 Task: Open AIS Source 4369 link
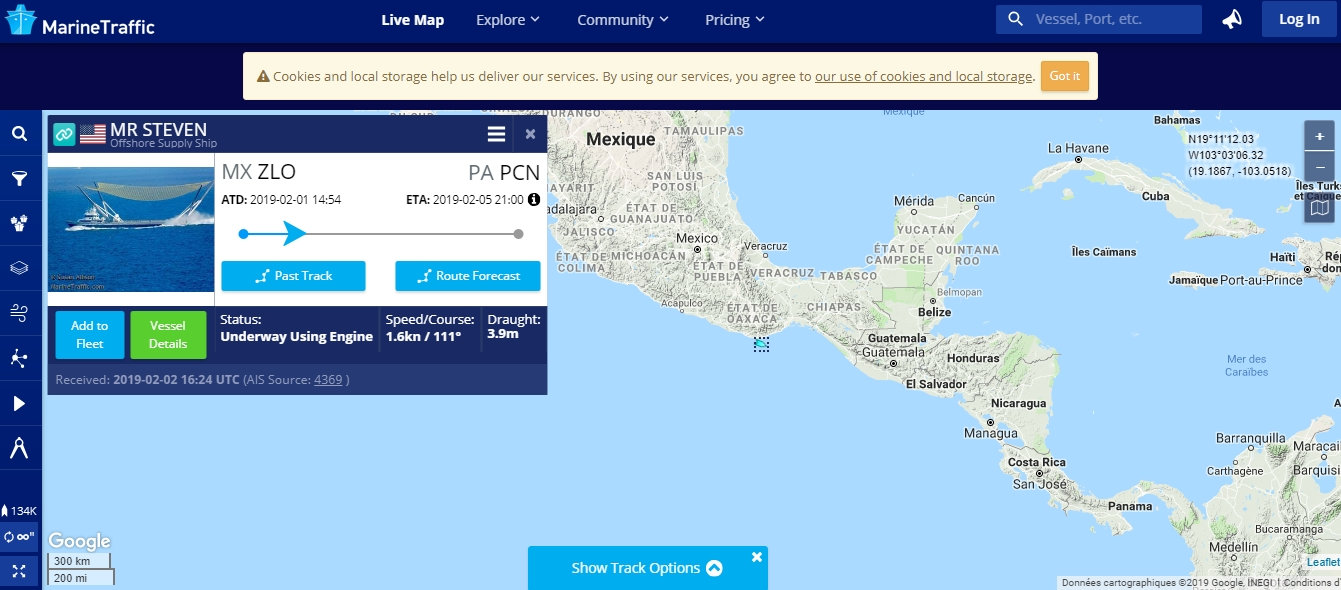pos(328,380)
